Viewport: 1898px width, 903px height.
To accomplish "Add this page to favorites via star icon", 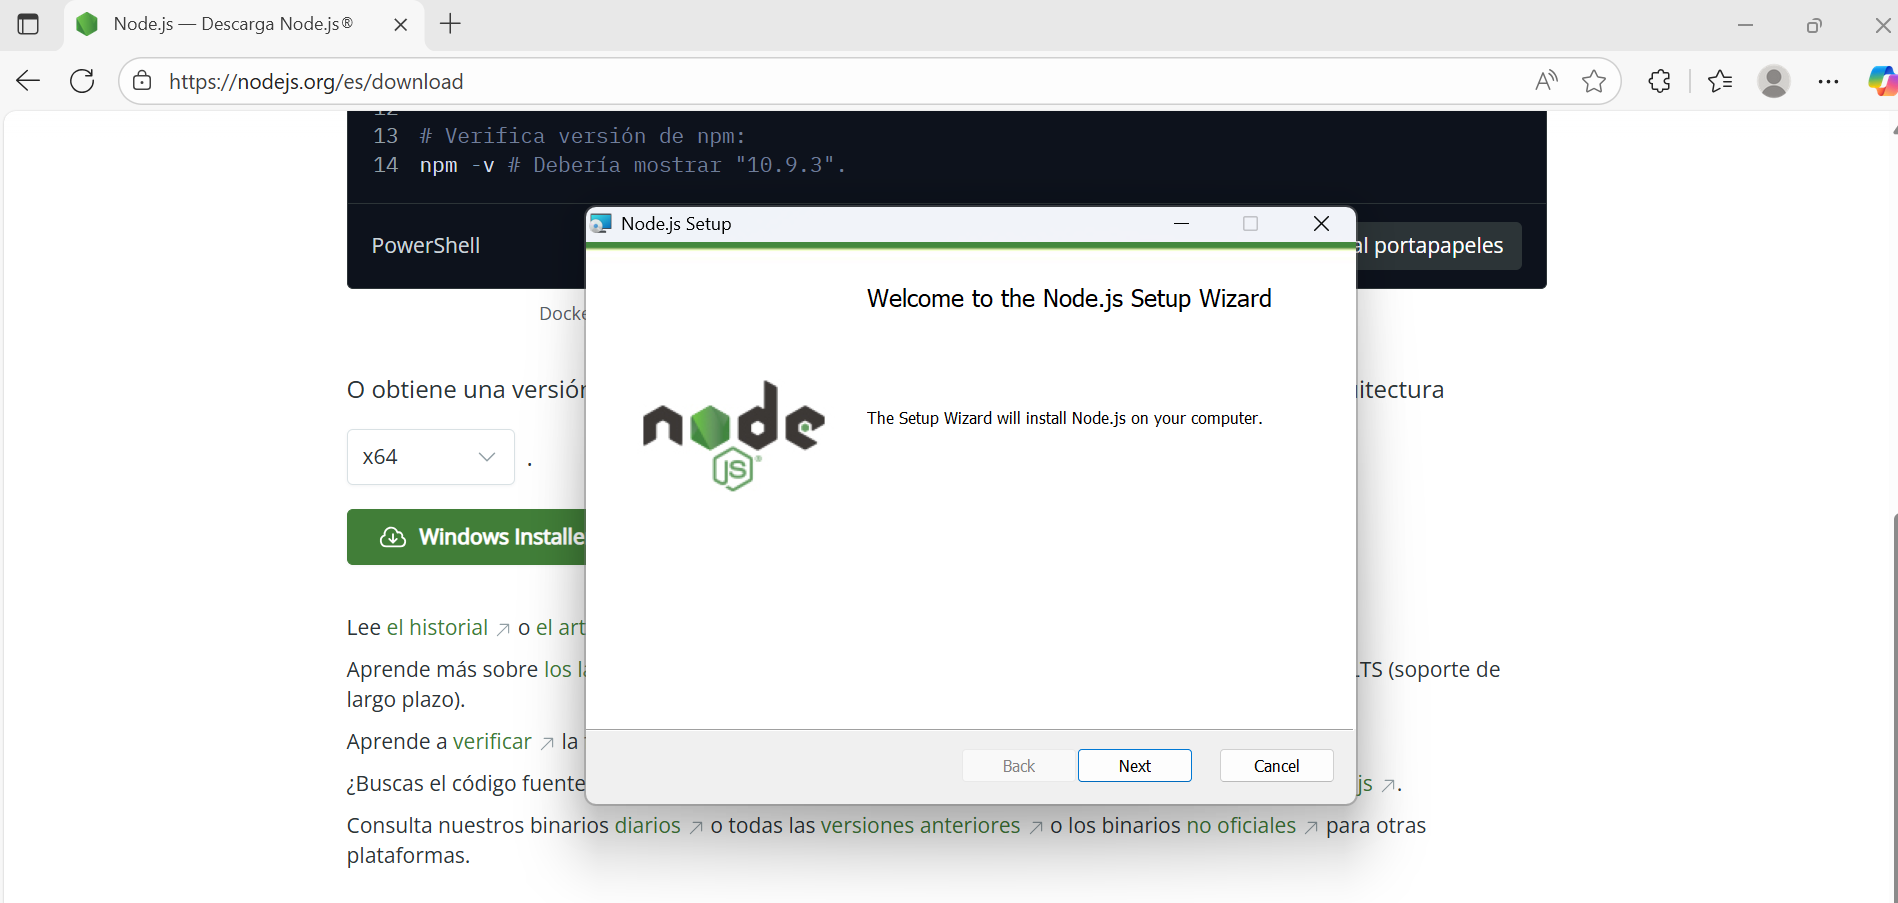I will 1594,81.
